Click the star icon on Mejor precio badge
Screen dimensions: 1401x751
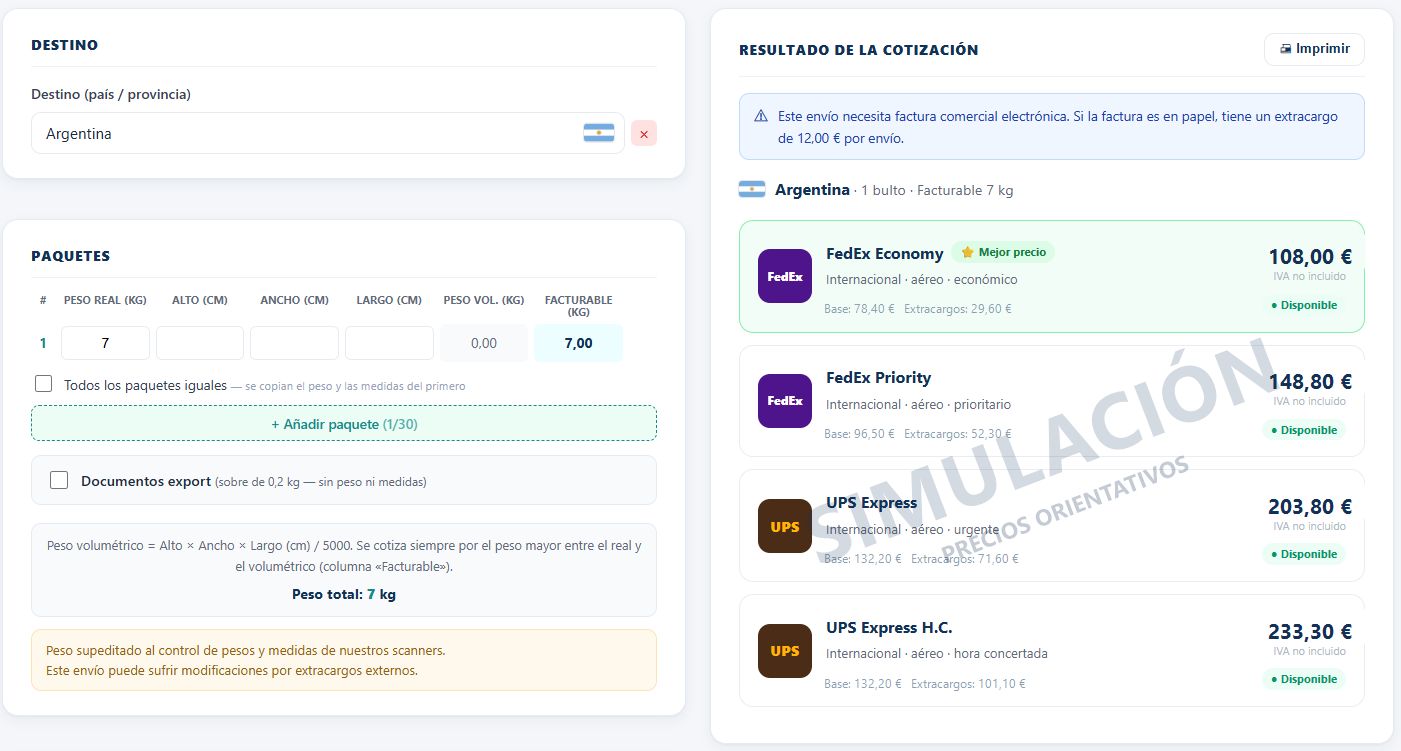tap(967, 253)
